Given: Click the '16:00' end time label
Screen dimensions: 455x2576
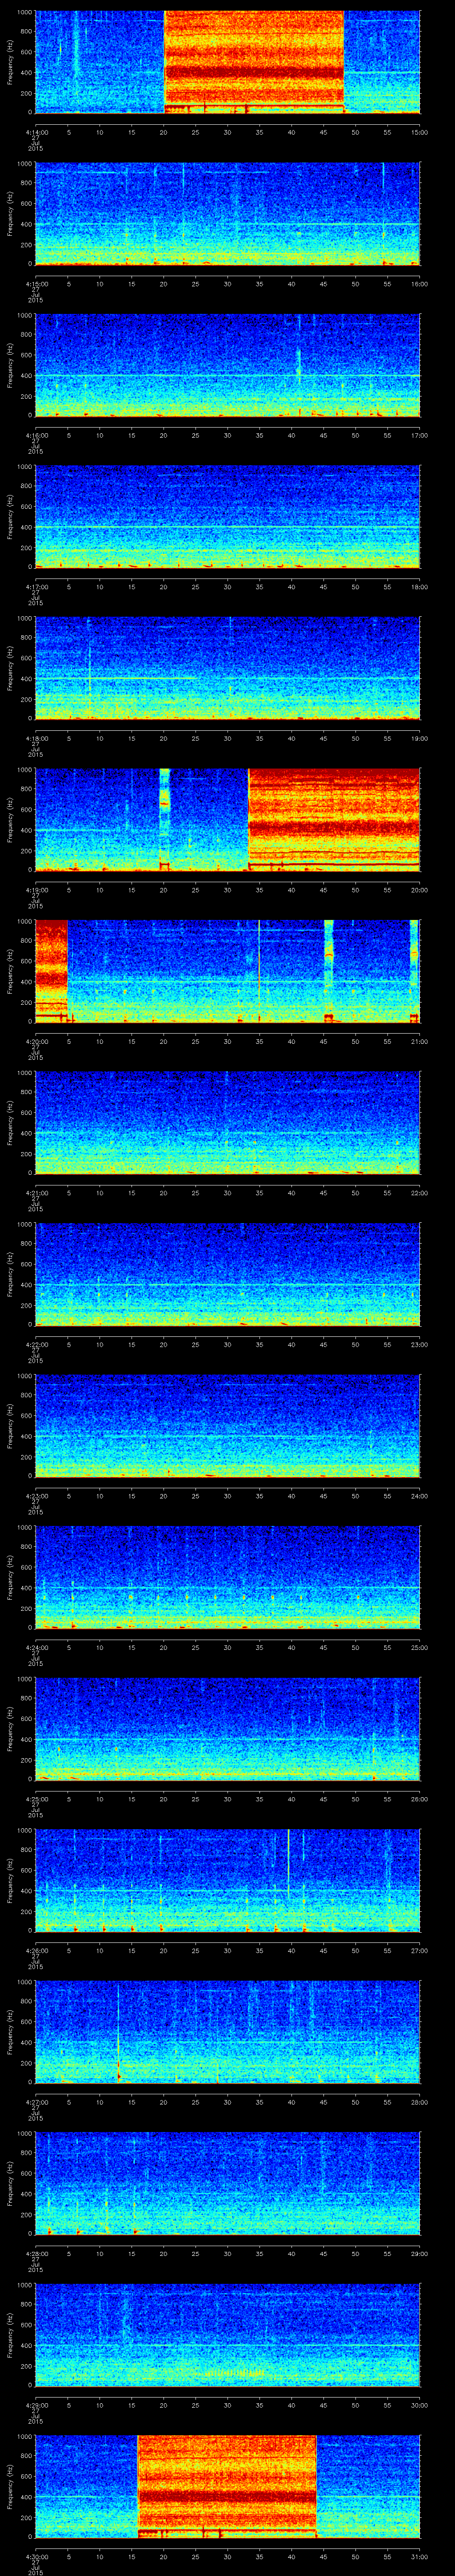Looking at the screenshot, I should click(420, 284).
